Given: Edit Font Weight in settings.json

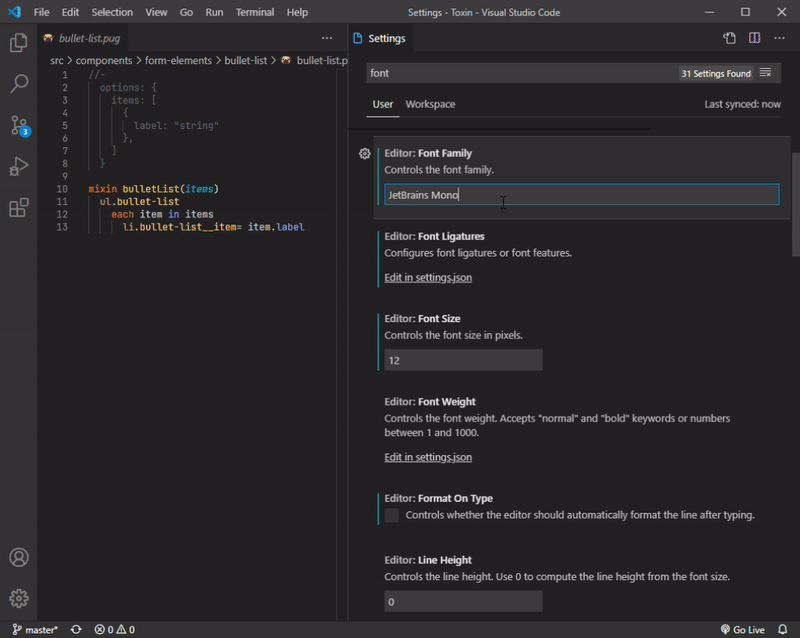Looking at the screenshot, I should coord(428,457).
